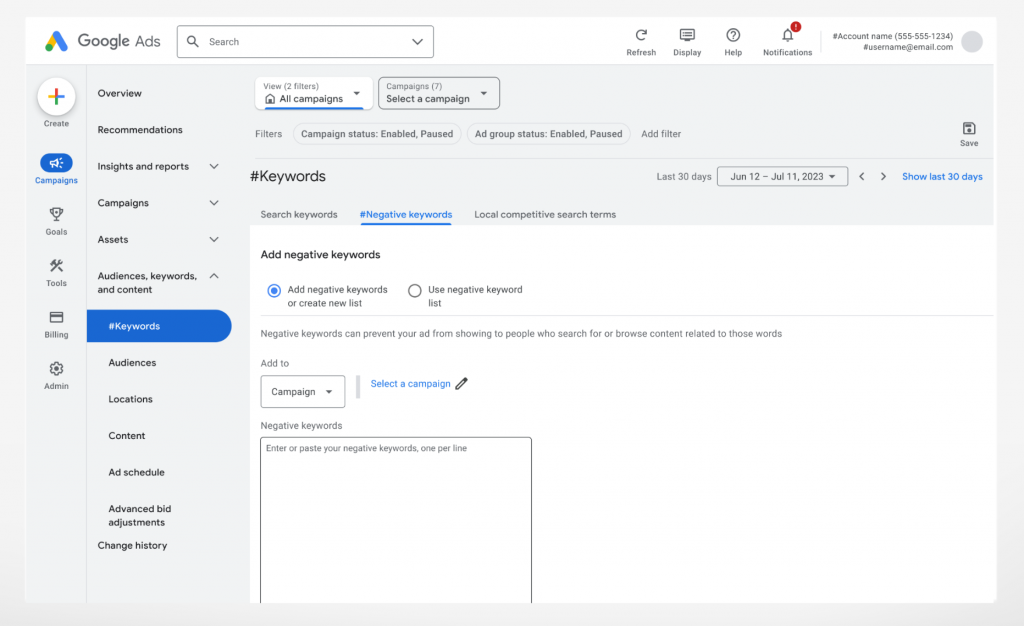Click the #Account name text
Screen dimensions: 1024x626
tap(893, 36)
